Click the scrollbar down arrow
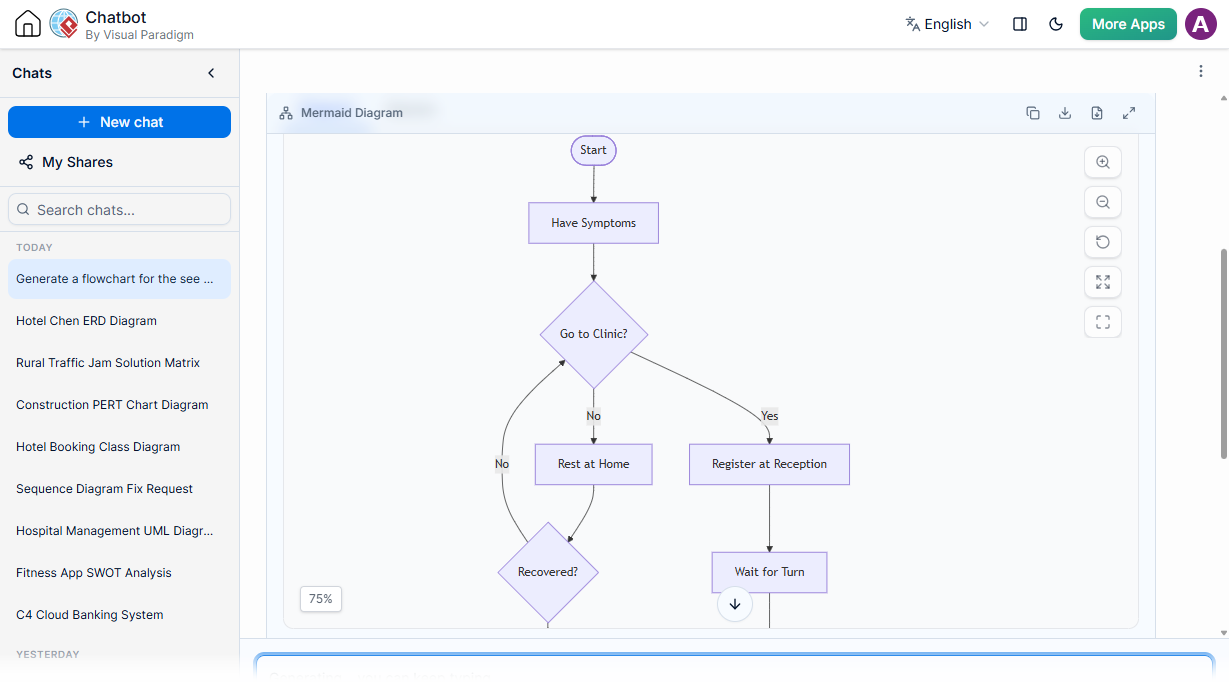 click(x=1223, y=633)
